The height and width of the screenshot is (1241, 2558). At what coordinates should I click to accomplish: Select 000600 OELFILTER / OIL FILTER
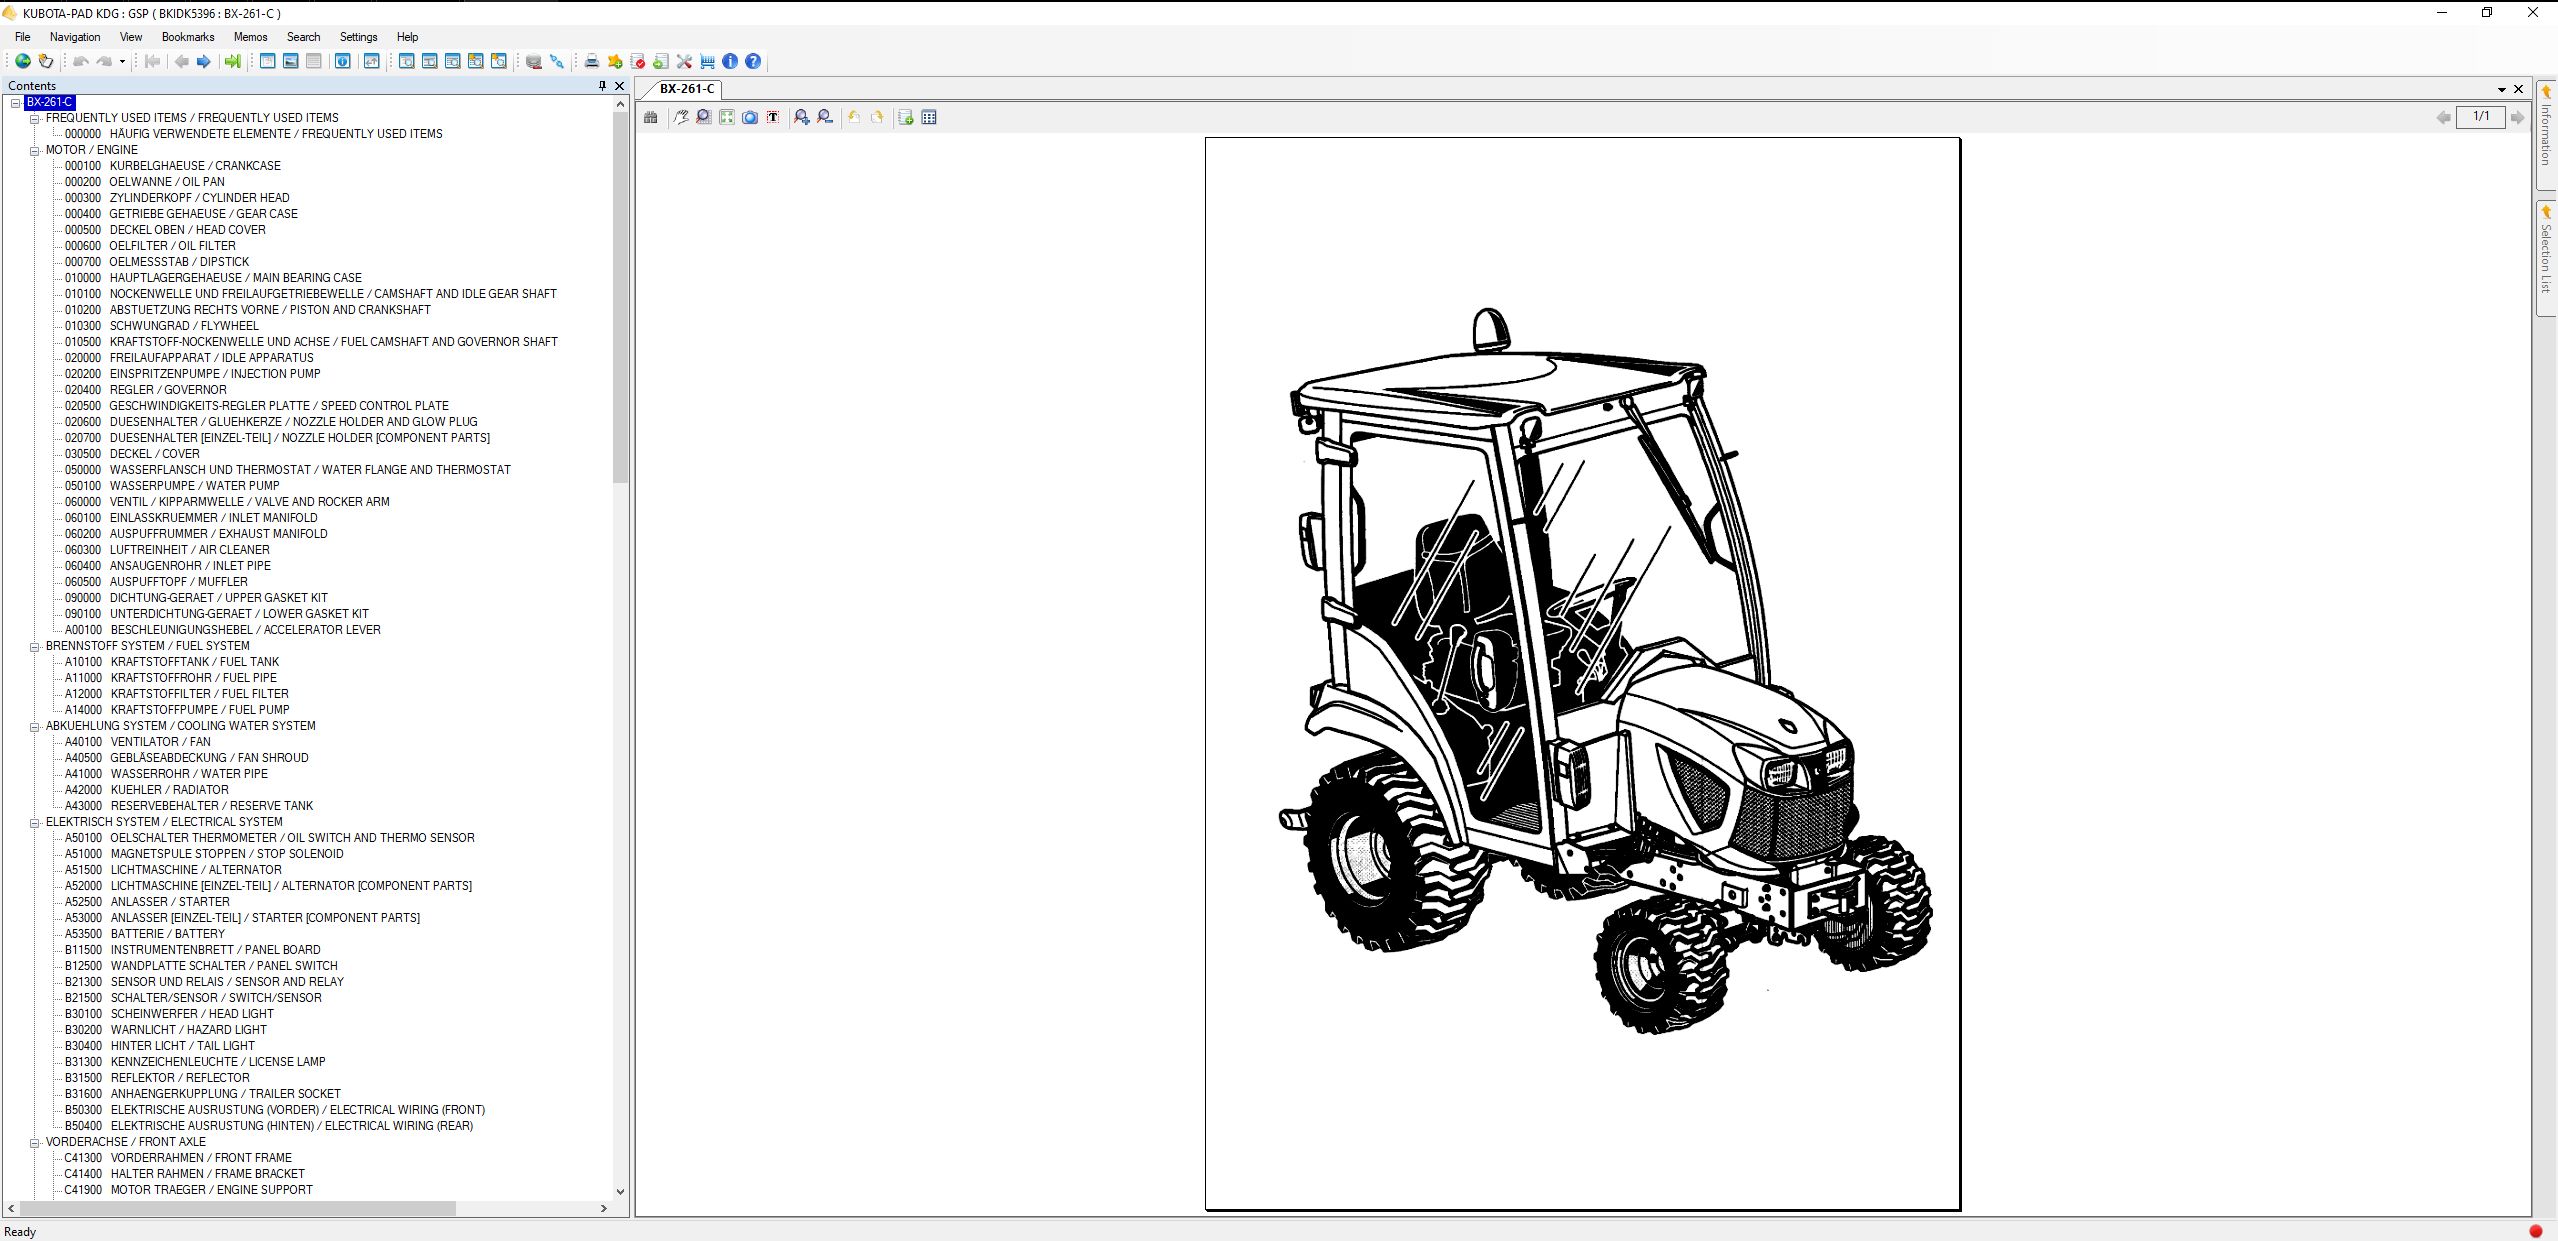pyautogui.click(x=150, y=246)
